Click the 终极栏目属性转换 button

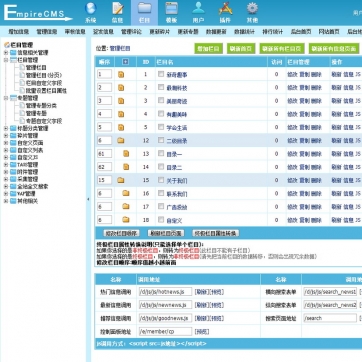click(216, 233)
